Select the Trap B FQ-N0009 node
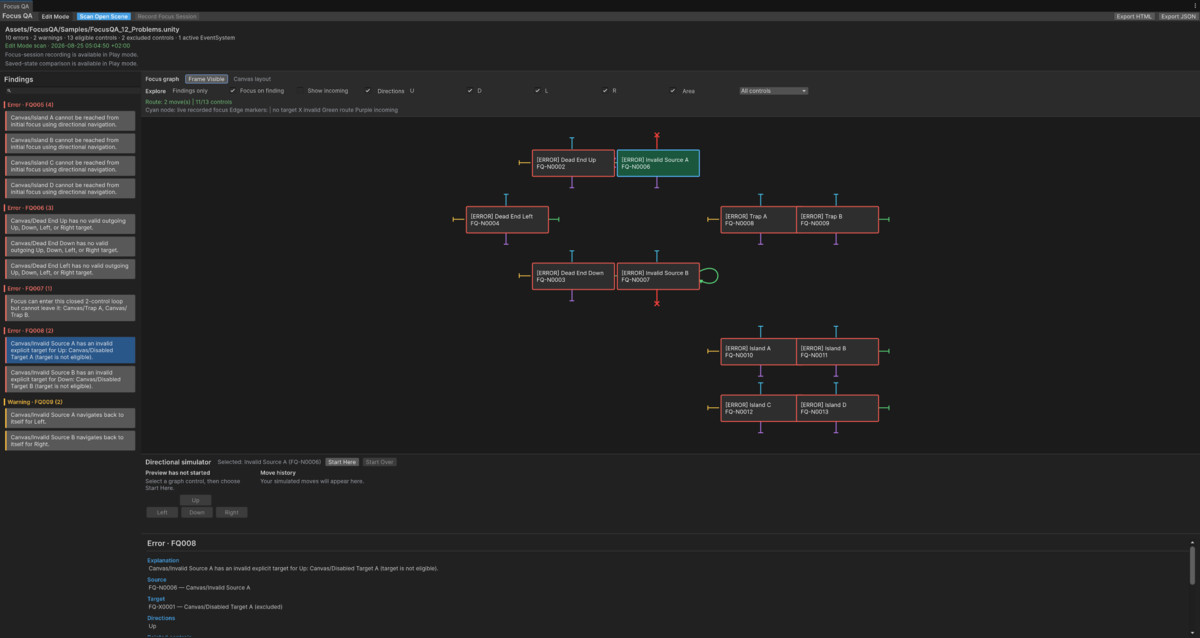 click(837, 220)
